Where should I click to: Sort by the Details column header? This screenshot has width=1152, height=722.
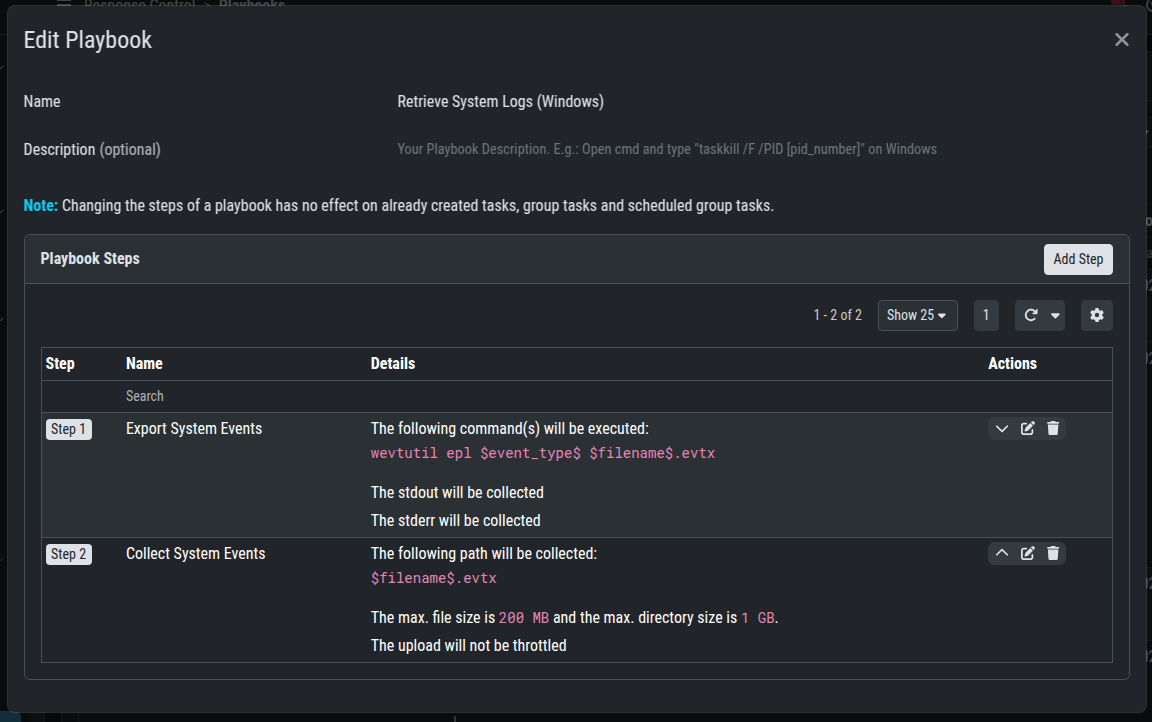coord(393,364)
